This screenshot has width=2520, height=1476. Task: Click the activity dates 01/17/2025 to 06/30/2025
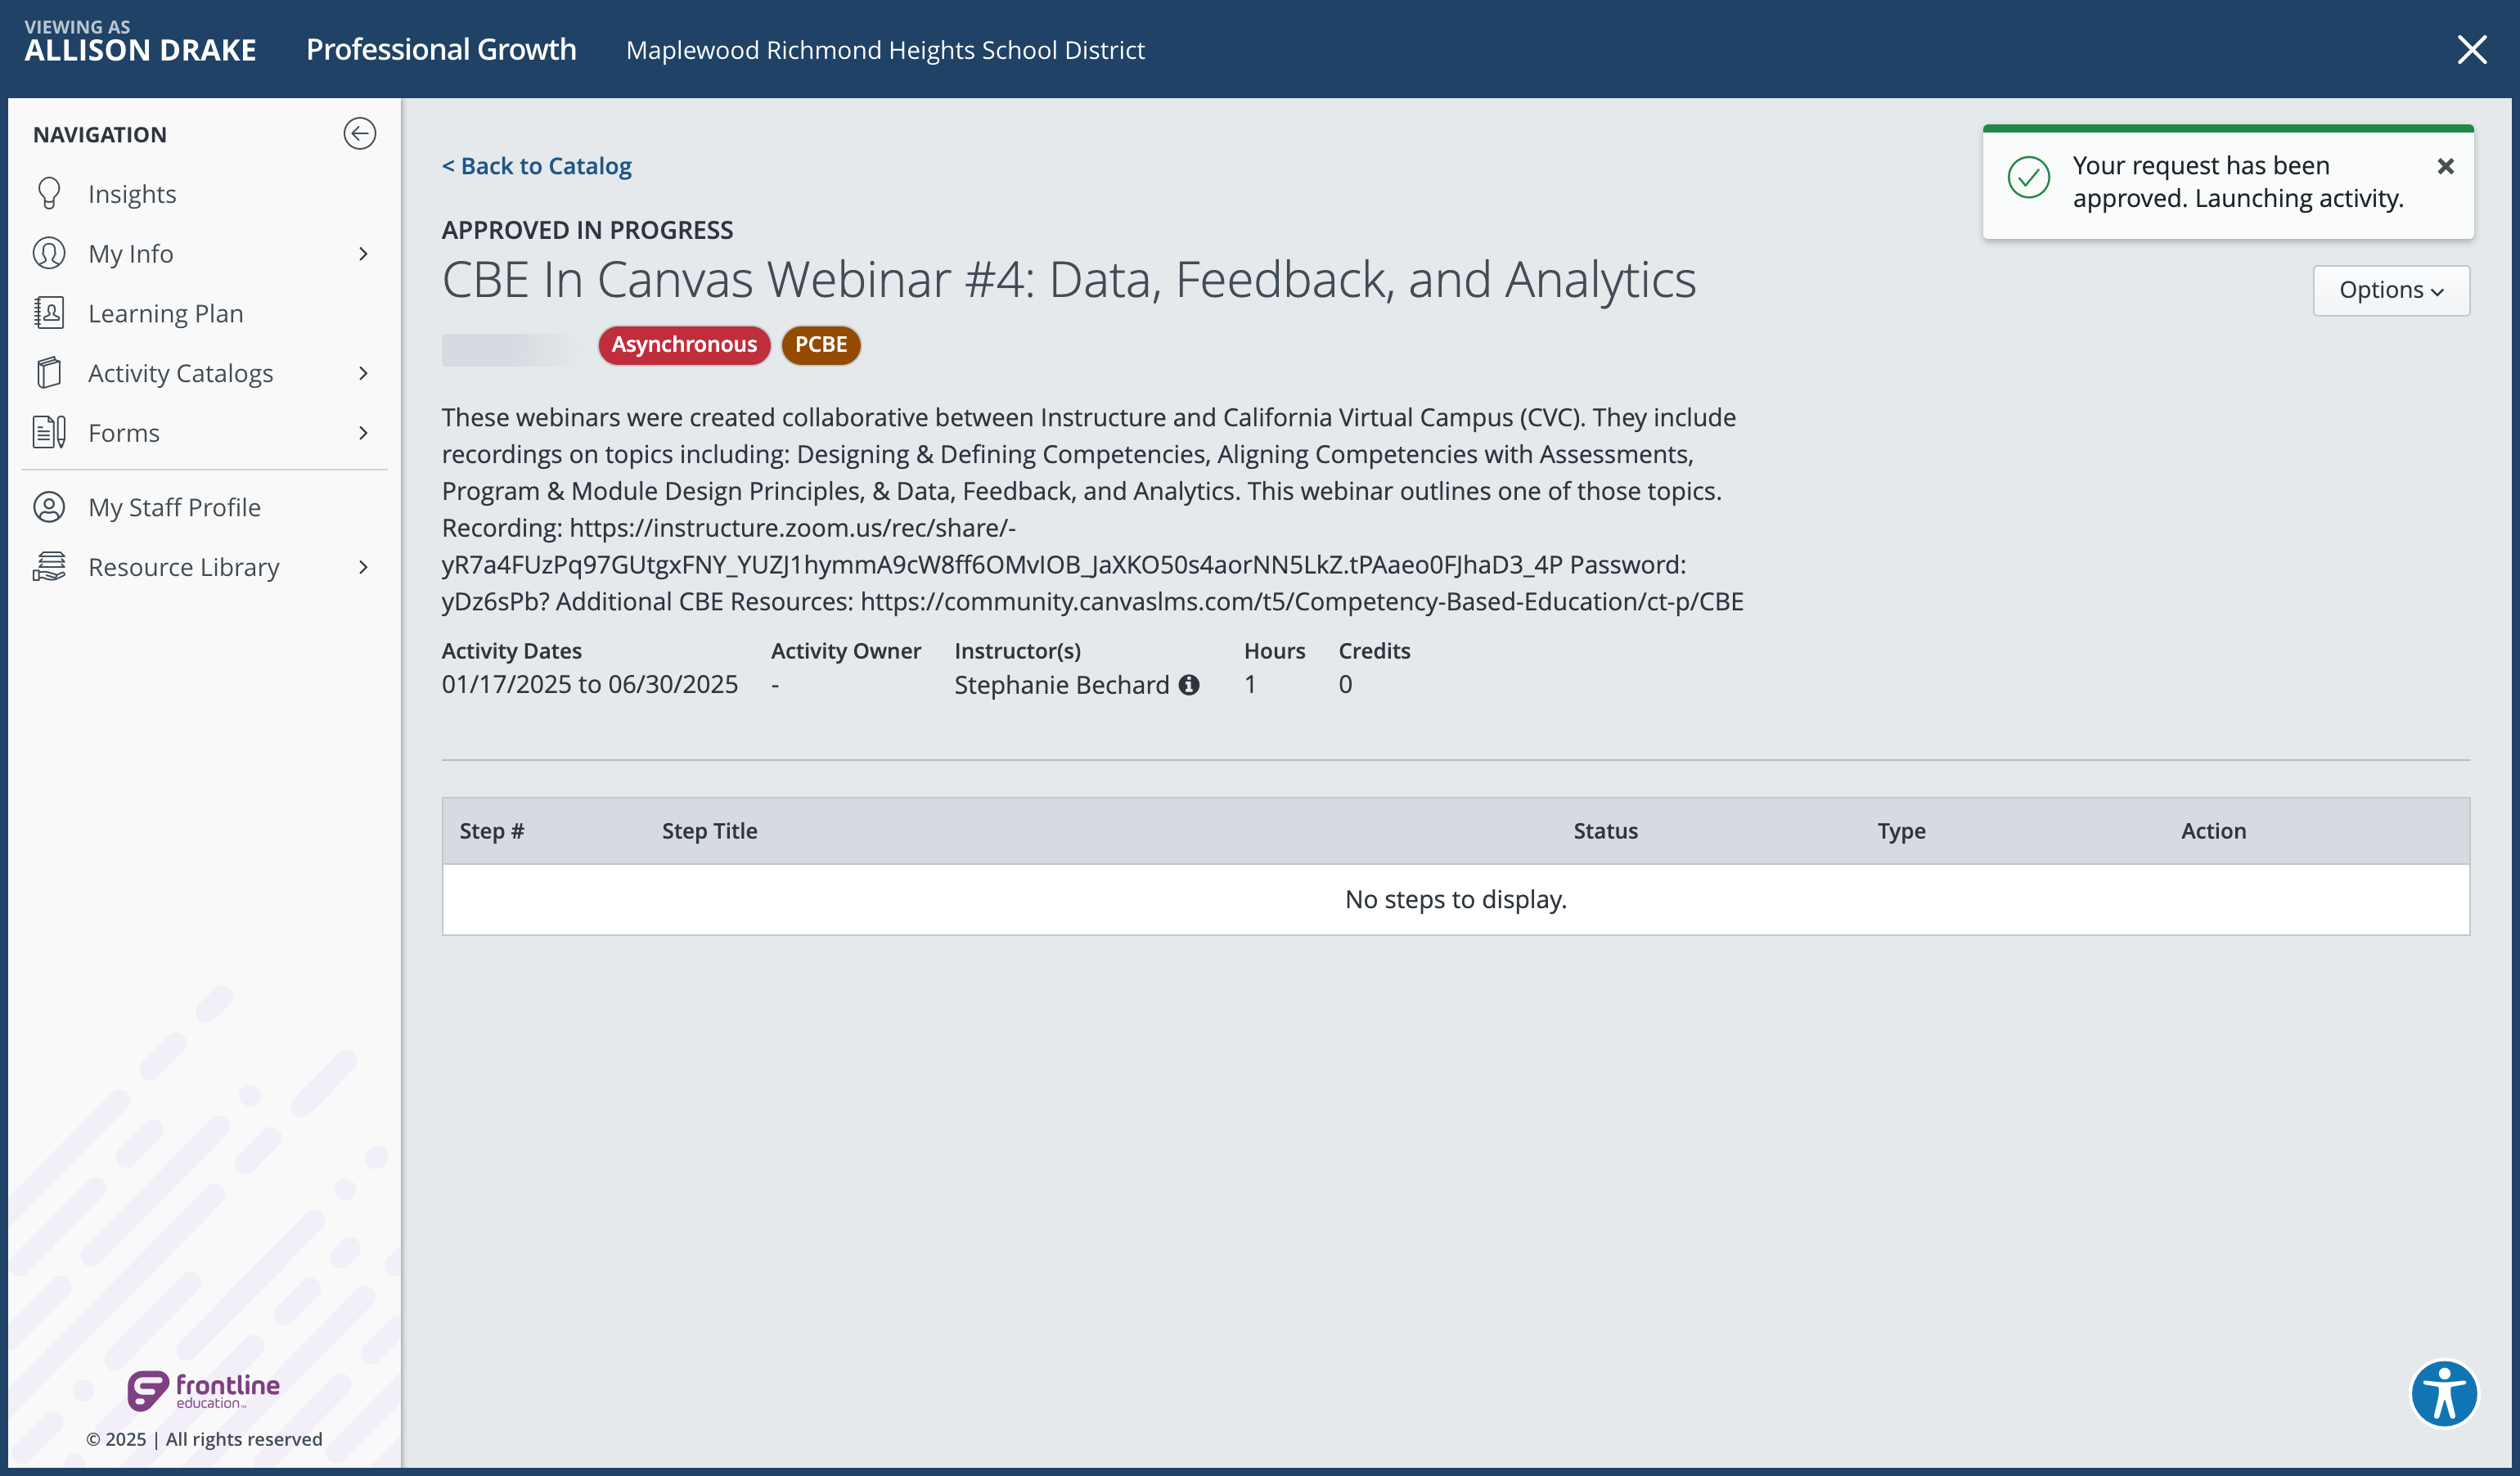[x=590, y=685]
